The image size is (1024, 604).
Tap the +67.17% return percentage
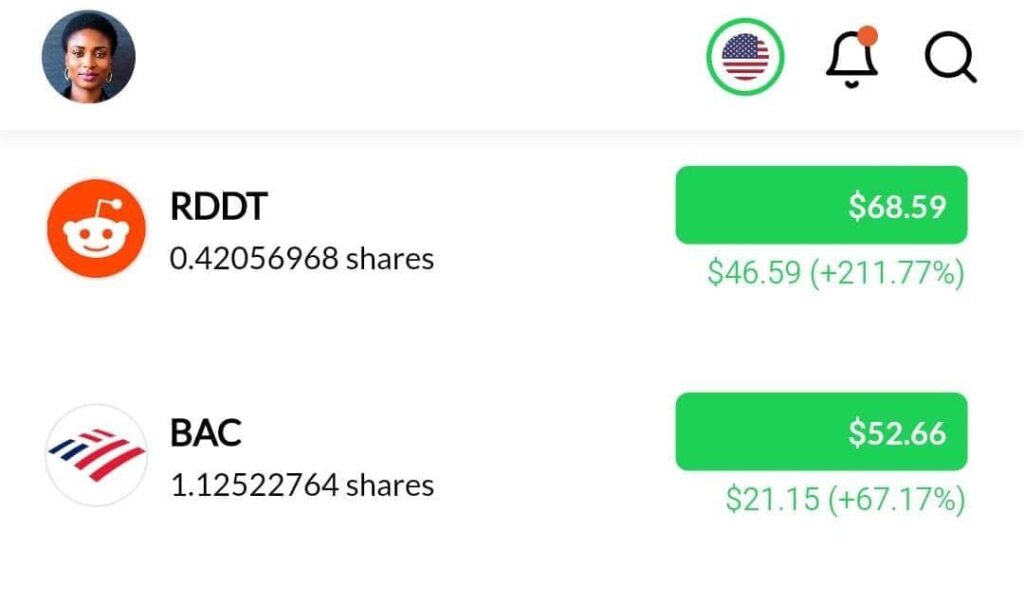pos(897,499)
